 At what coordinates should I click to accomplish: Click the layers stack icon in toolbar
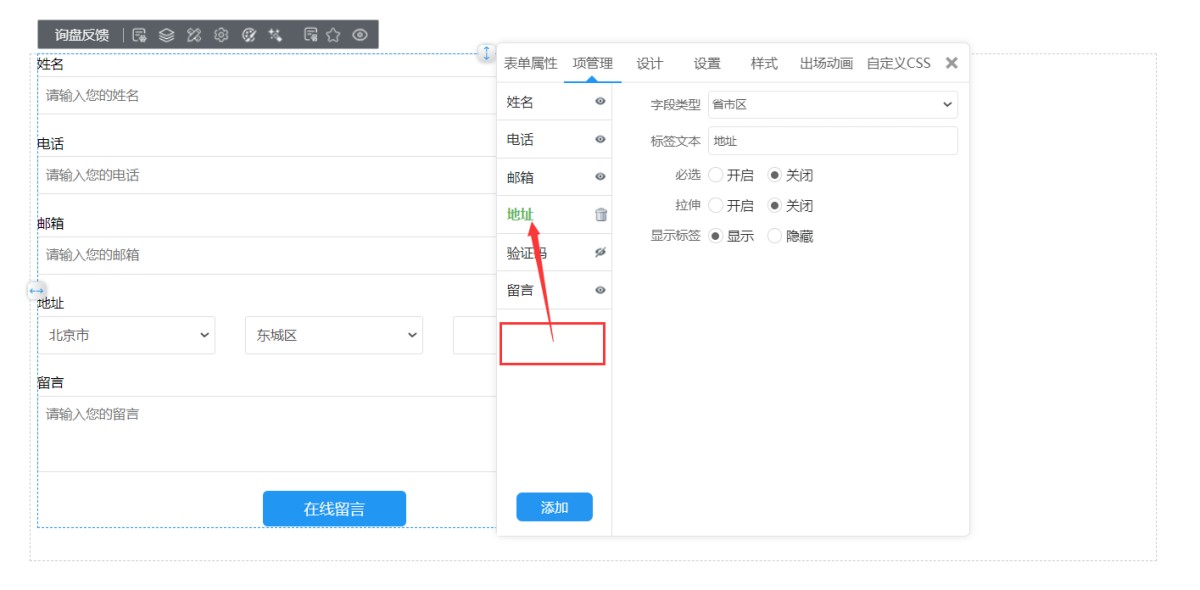(x=166, y=35)
